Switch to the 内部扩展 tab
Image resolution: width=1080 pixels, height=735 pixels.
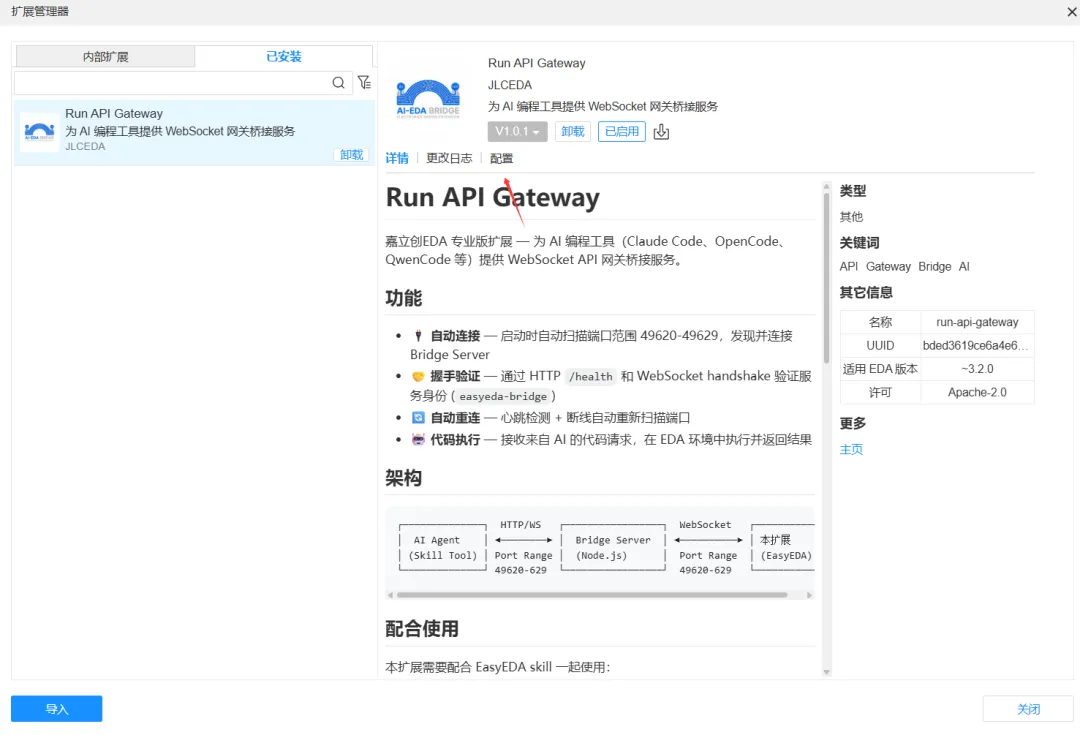pyautogui.click(x=105, y=56)
